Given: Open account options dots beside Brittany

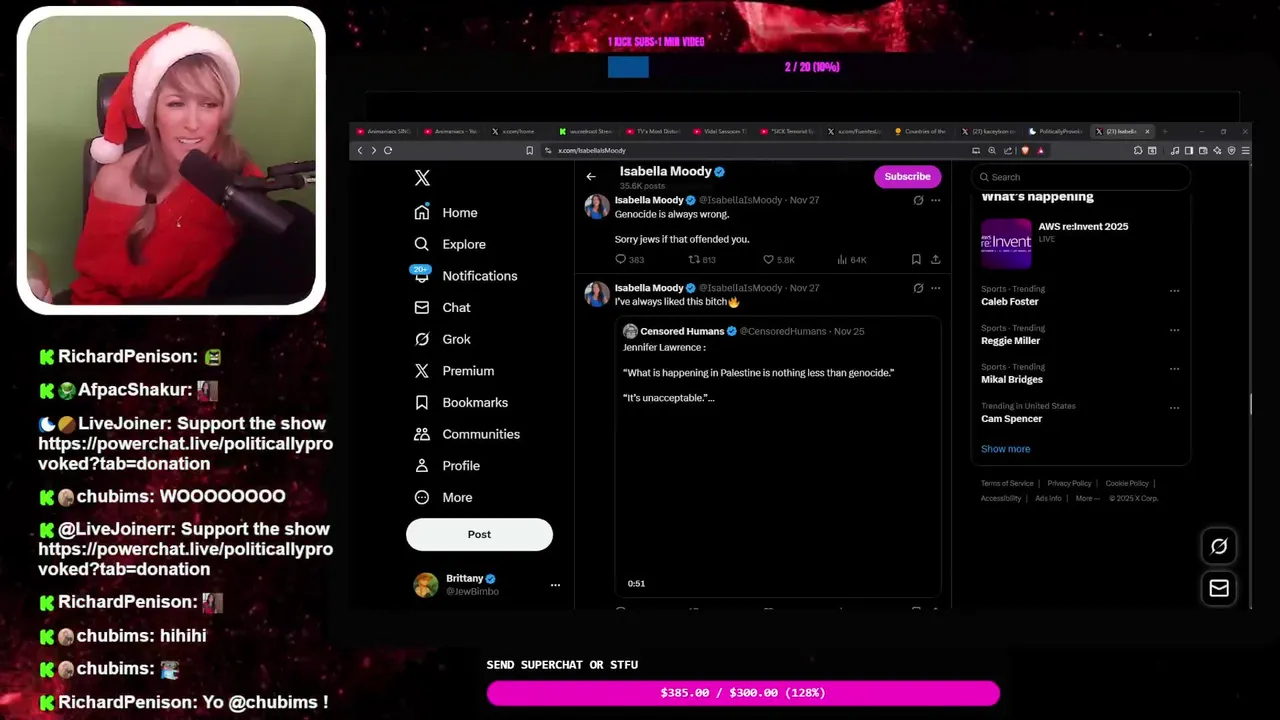Looking at the screenshot, I should (555, 585).
